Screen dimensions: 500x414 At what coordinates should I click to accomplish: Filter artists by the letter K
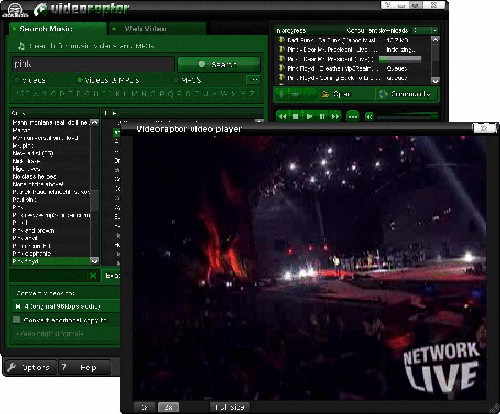pos(117,94)
